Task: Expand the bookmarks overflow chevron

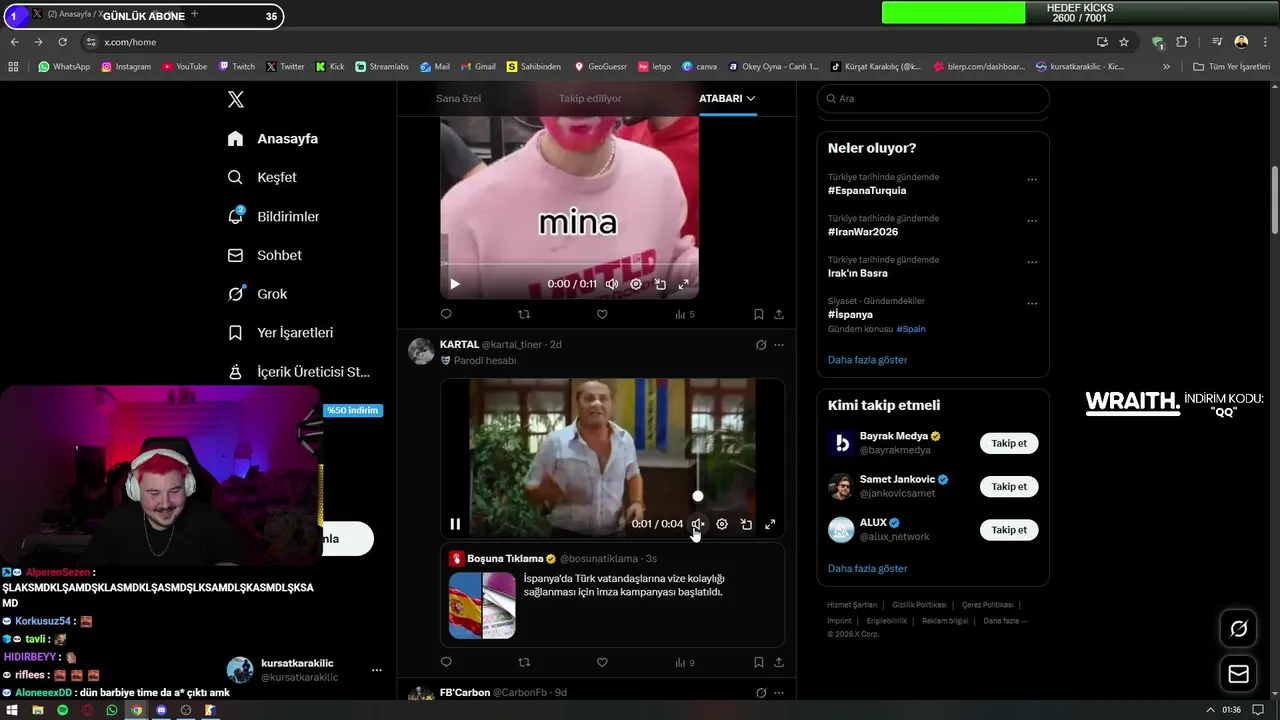Action: 1166,67
